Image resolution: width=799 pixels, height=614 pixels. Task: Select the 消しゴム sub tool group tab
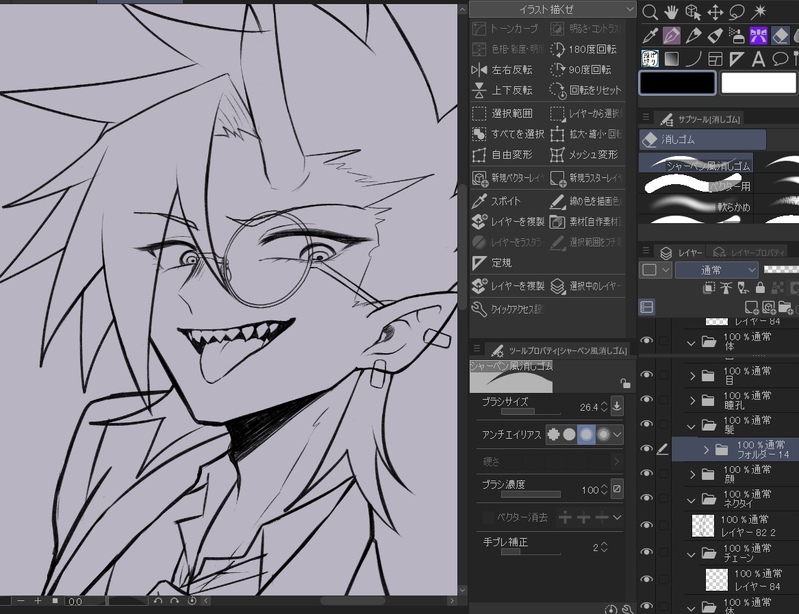pyautogui.click(x=703, y=139)
